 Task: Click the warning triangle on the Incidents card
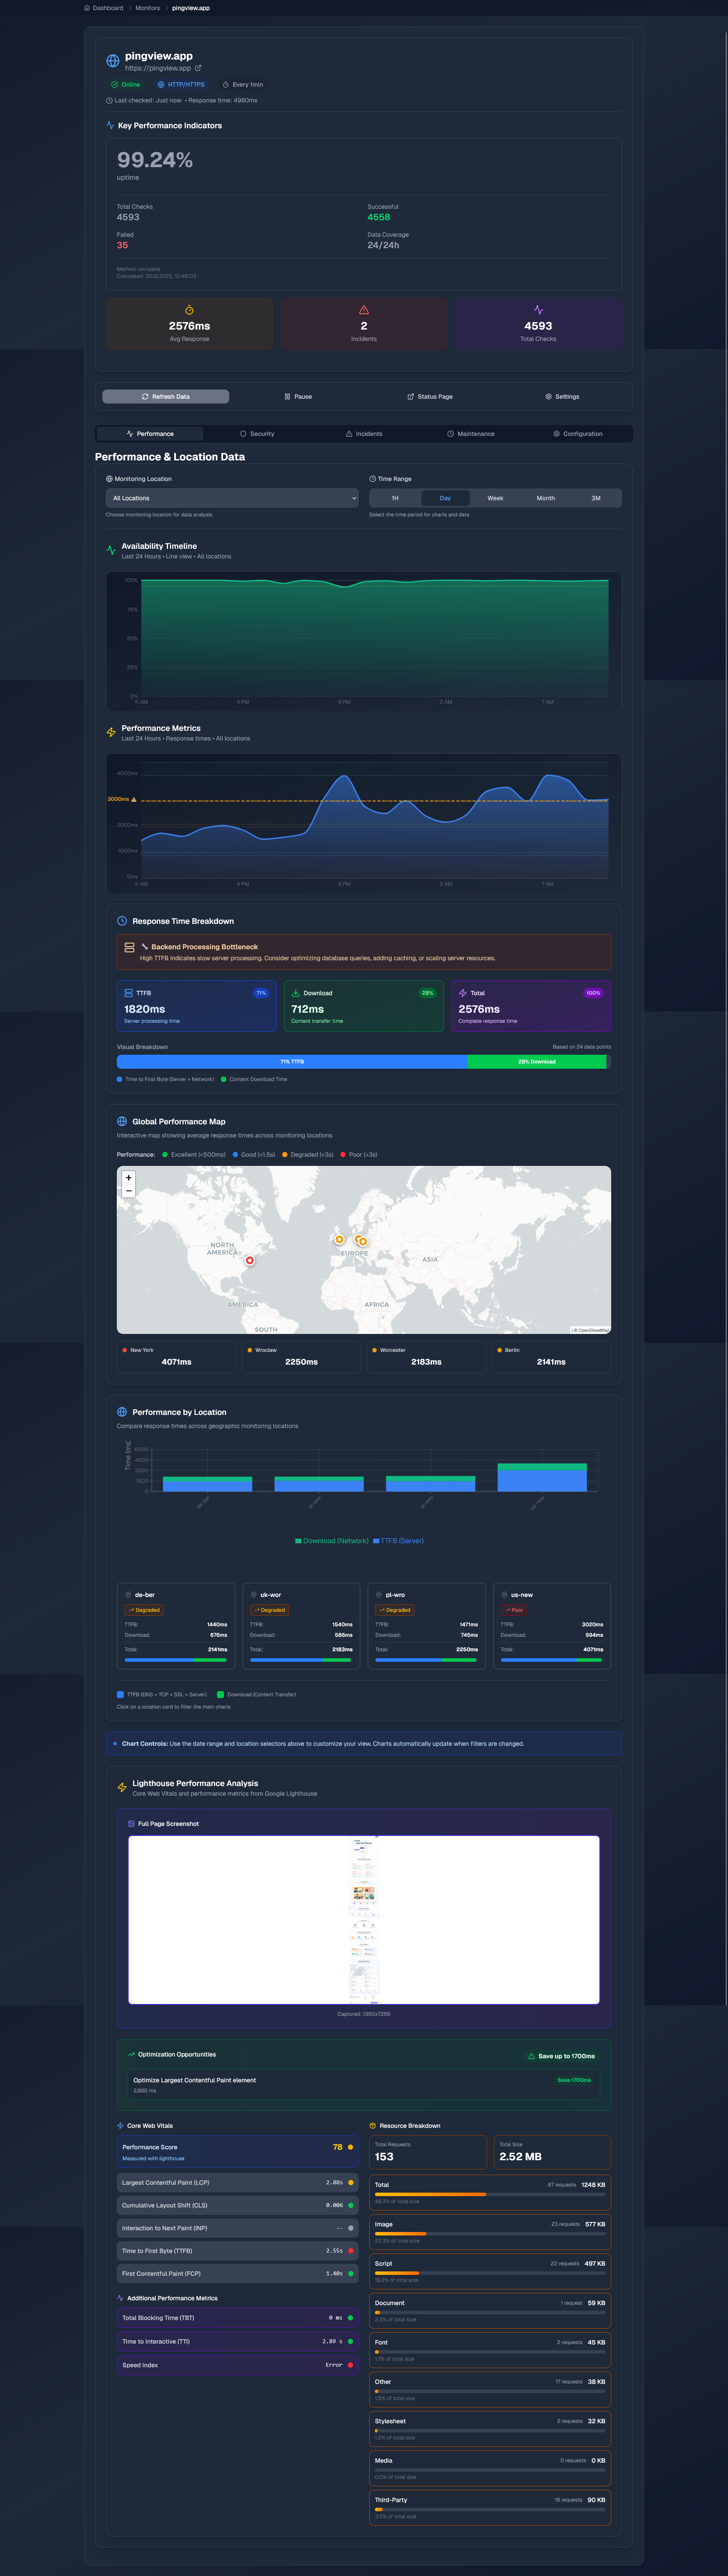point(364,310)
